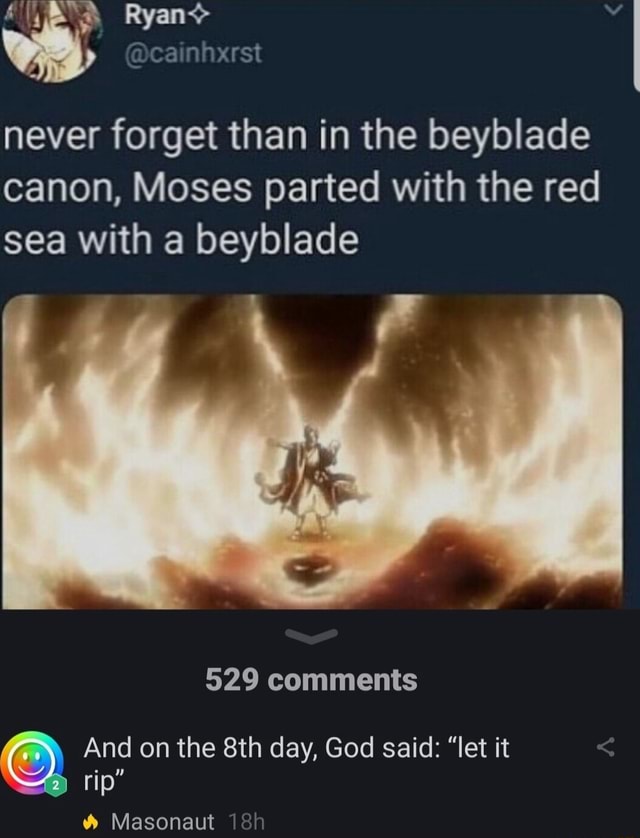Open Ryan's profile avatar picture
Screen dimensions: 640x838
point(50,37)
